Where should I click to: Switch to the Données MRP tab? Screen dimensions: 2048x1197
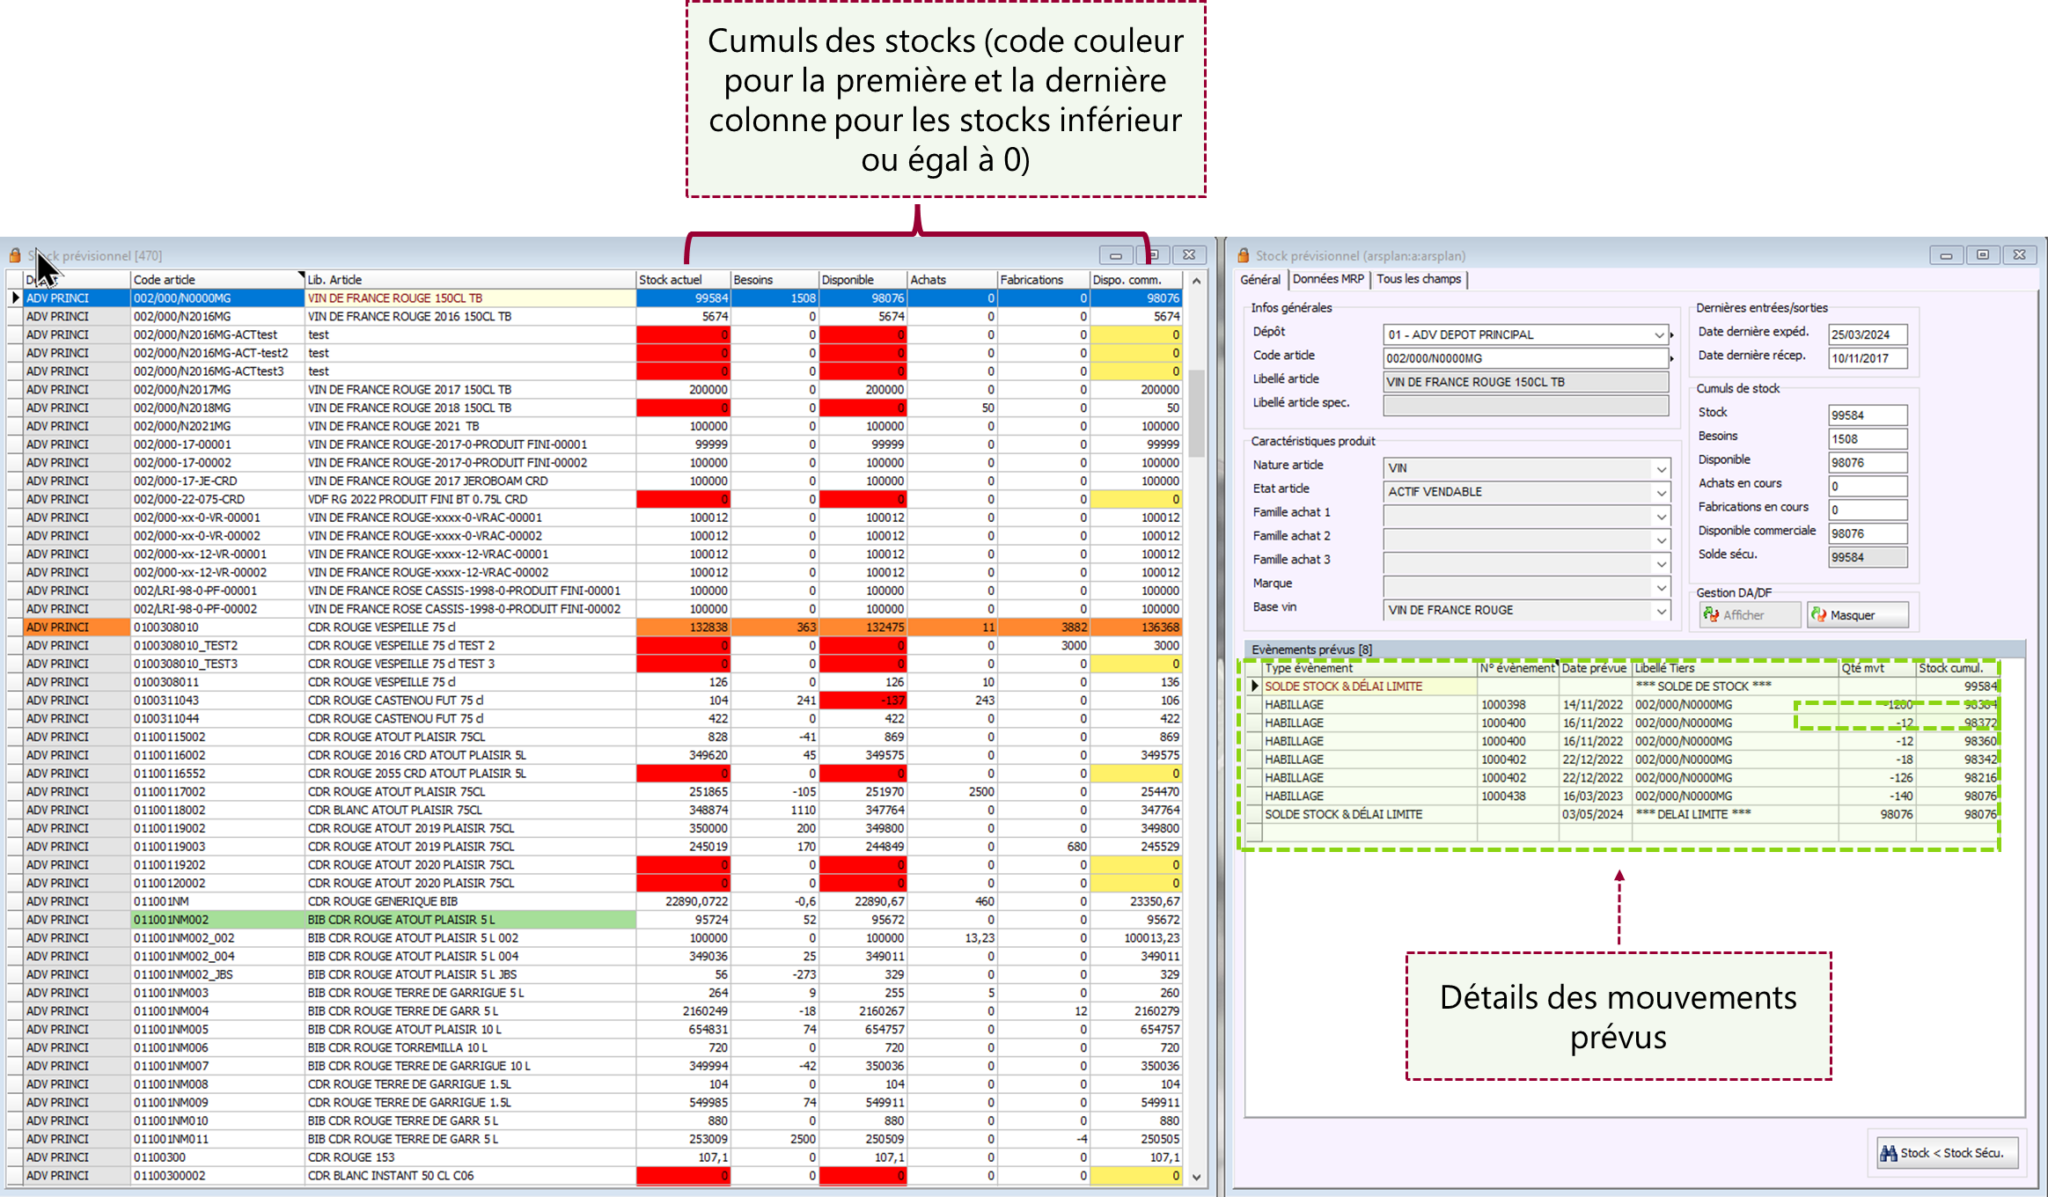point(1328,279)
